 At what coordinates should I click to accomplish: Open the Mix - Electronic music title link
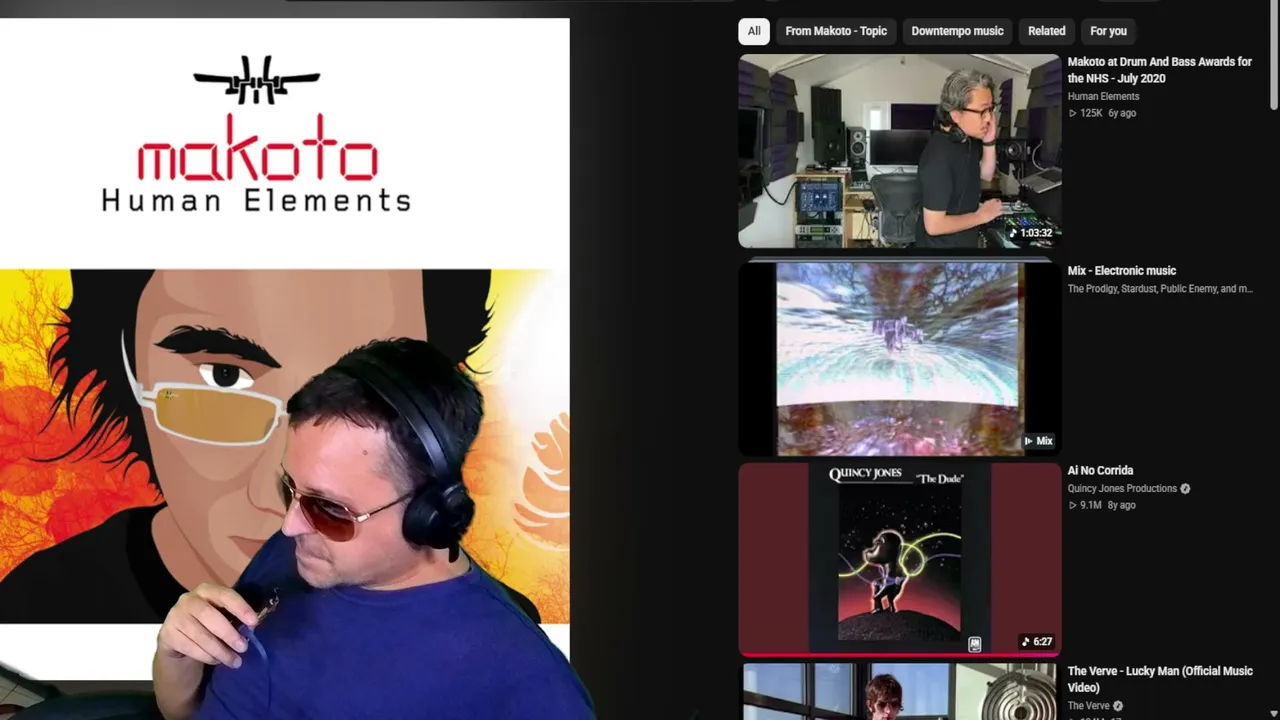(x=1121, y=271)
